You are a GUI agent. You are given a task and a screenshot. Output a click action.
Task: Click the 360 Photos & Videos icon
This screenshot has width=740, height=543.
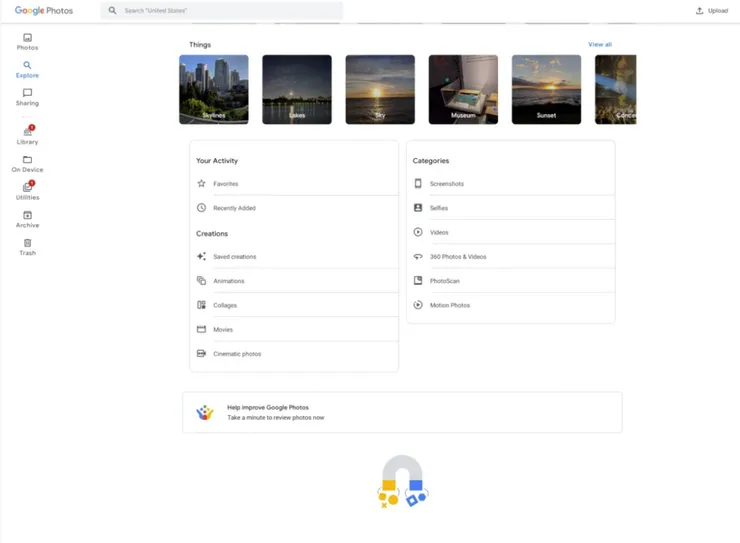[x=418, y=256]
